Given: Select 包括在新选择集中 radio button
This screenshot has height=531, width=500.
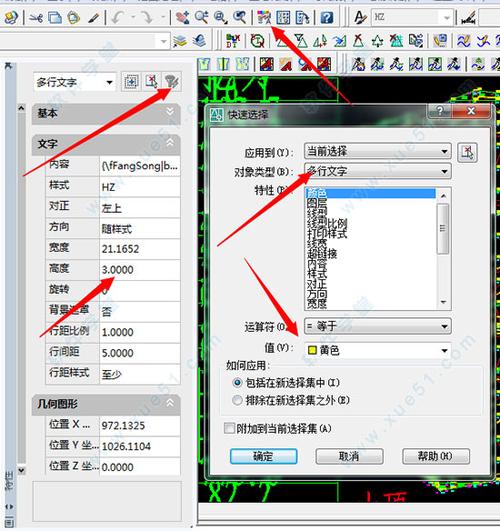Looking at the screenshot, I should [237, 383].
